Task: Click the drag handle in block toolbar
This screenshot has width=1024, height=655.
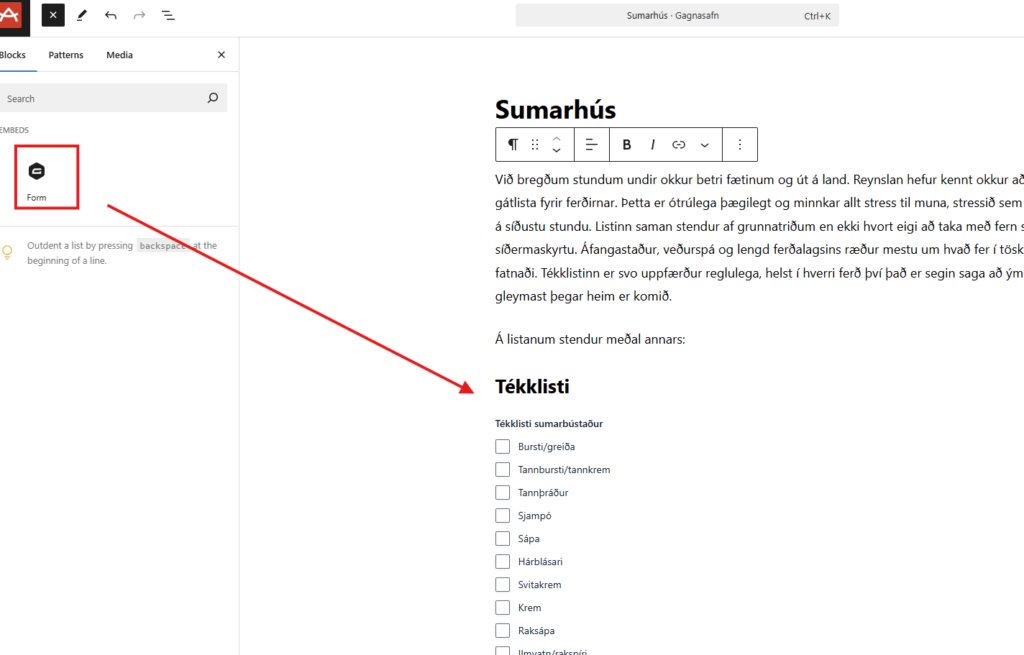Action: click(x=535, y=145)
